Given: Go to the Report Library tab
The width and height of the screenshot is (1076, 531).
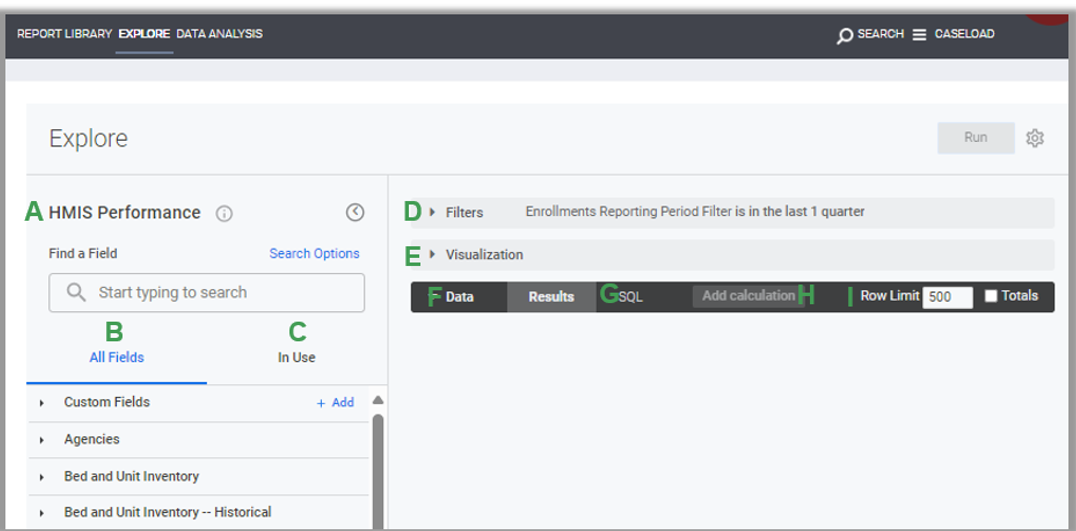Looking at the screenshot, I should (65, 34).
